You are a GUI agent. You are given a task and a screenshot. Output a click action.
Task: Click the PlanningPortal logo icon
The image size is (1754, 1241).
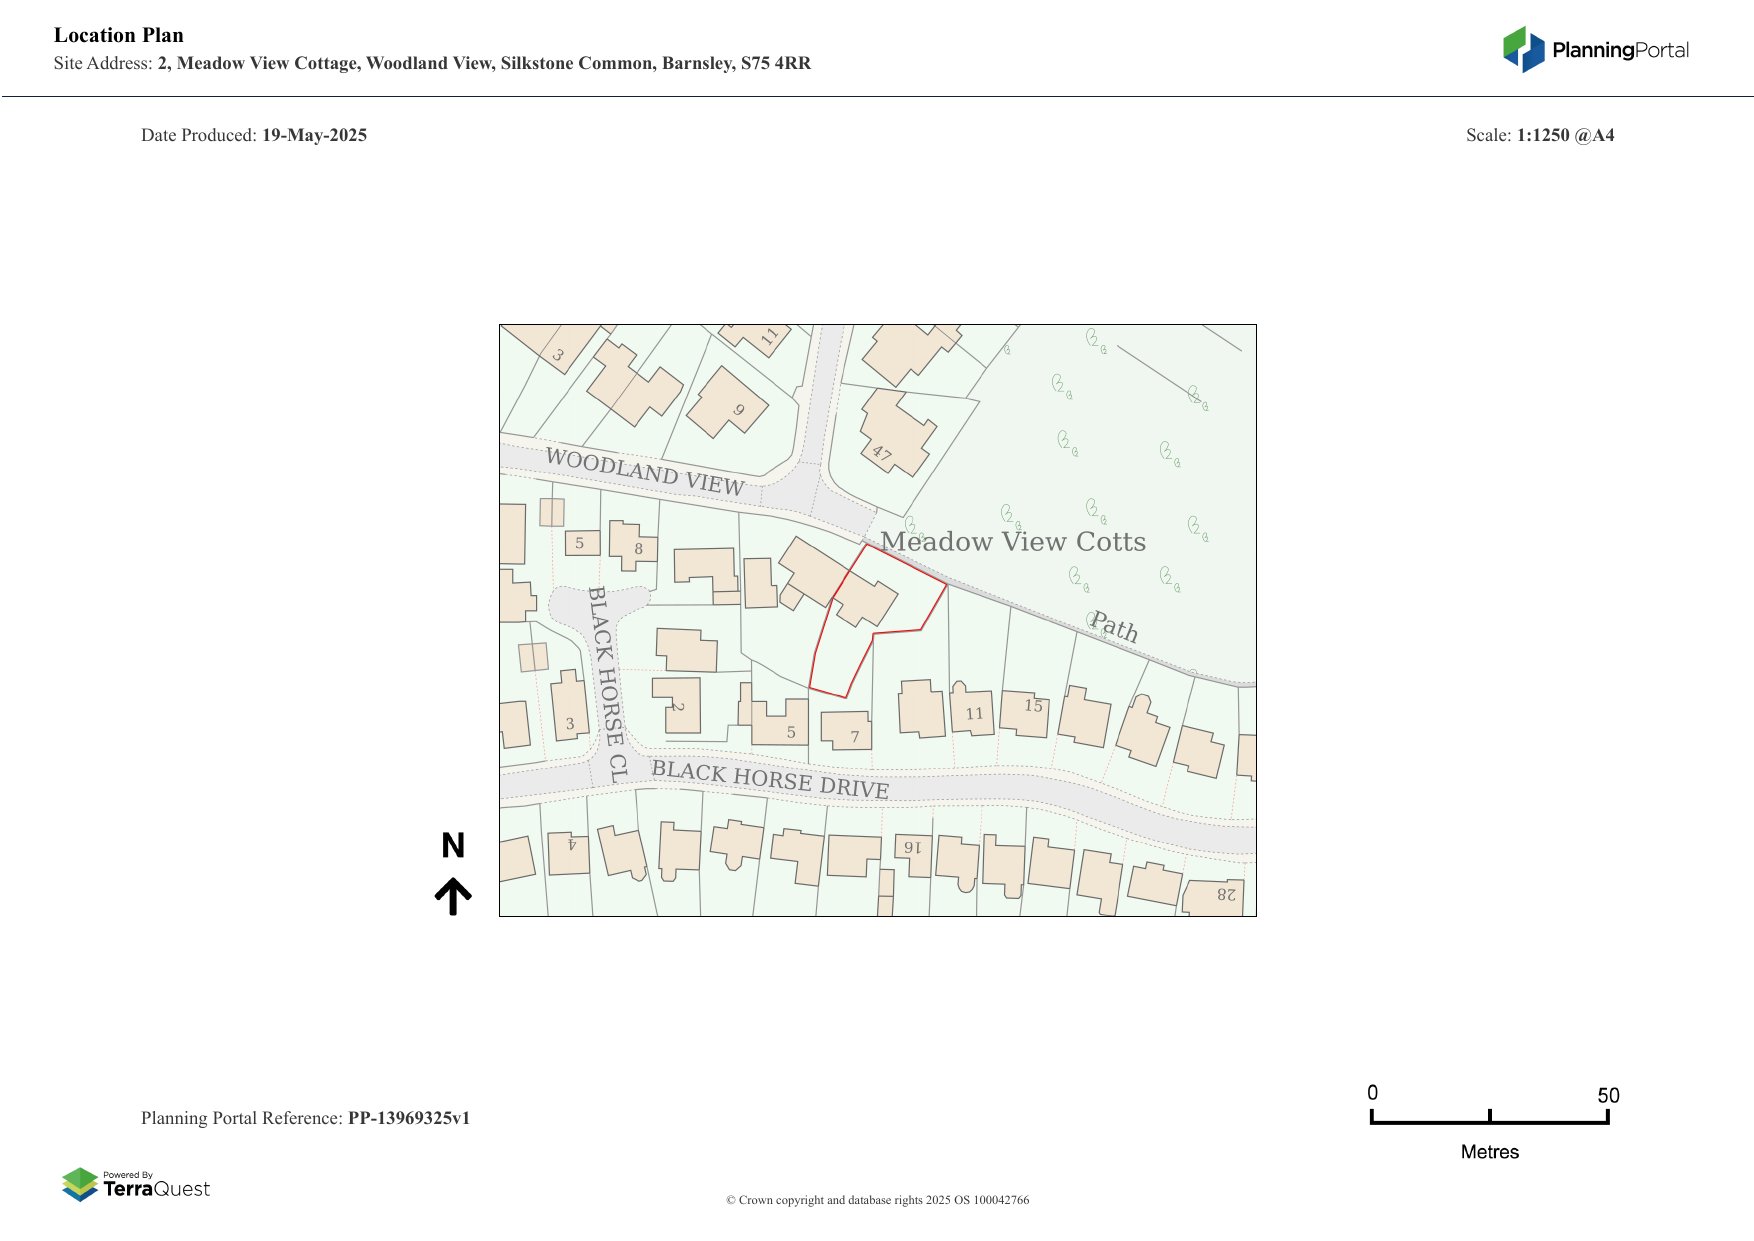tap(1523, 50)
